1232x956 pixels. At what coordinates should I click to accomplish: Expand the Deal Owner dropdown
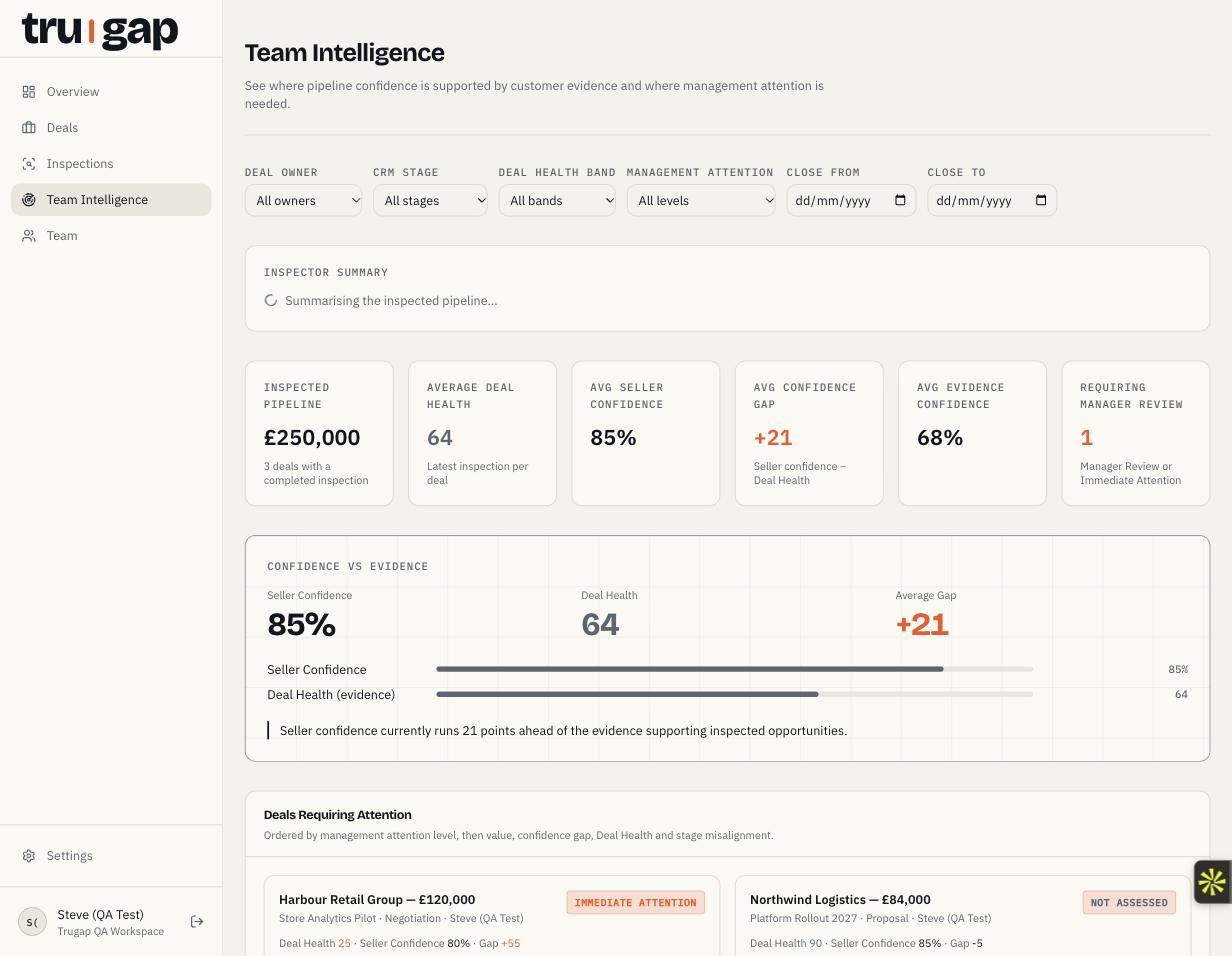click(303, 200)
